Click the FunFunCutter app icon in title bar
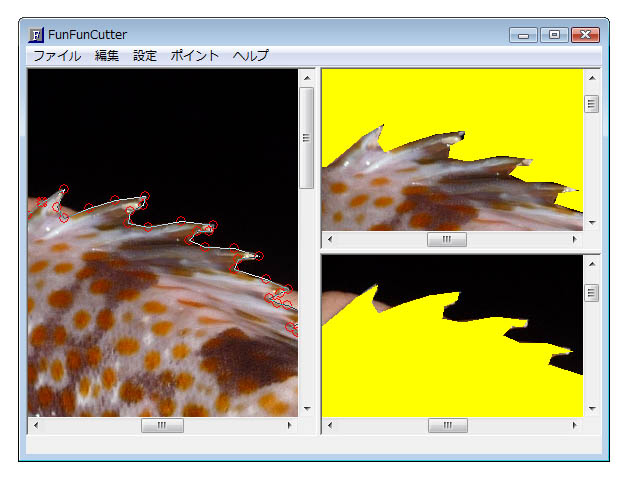630x482 pixels. pos(36,35)
